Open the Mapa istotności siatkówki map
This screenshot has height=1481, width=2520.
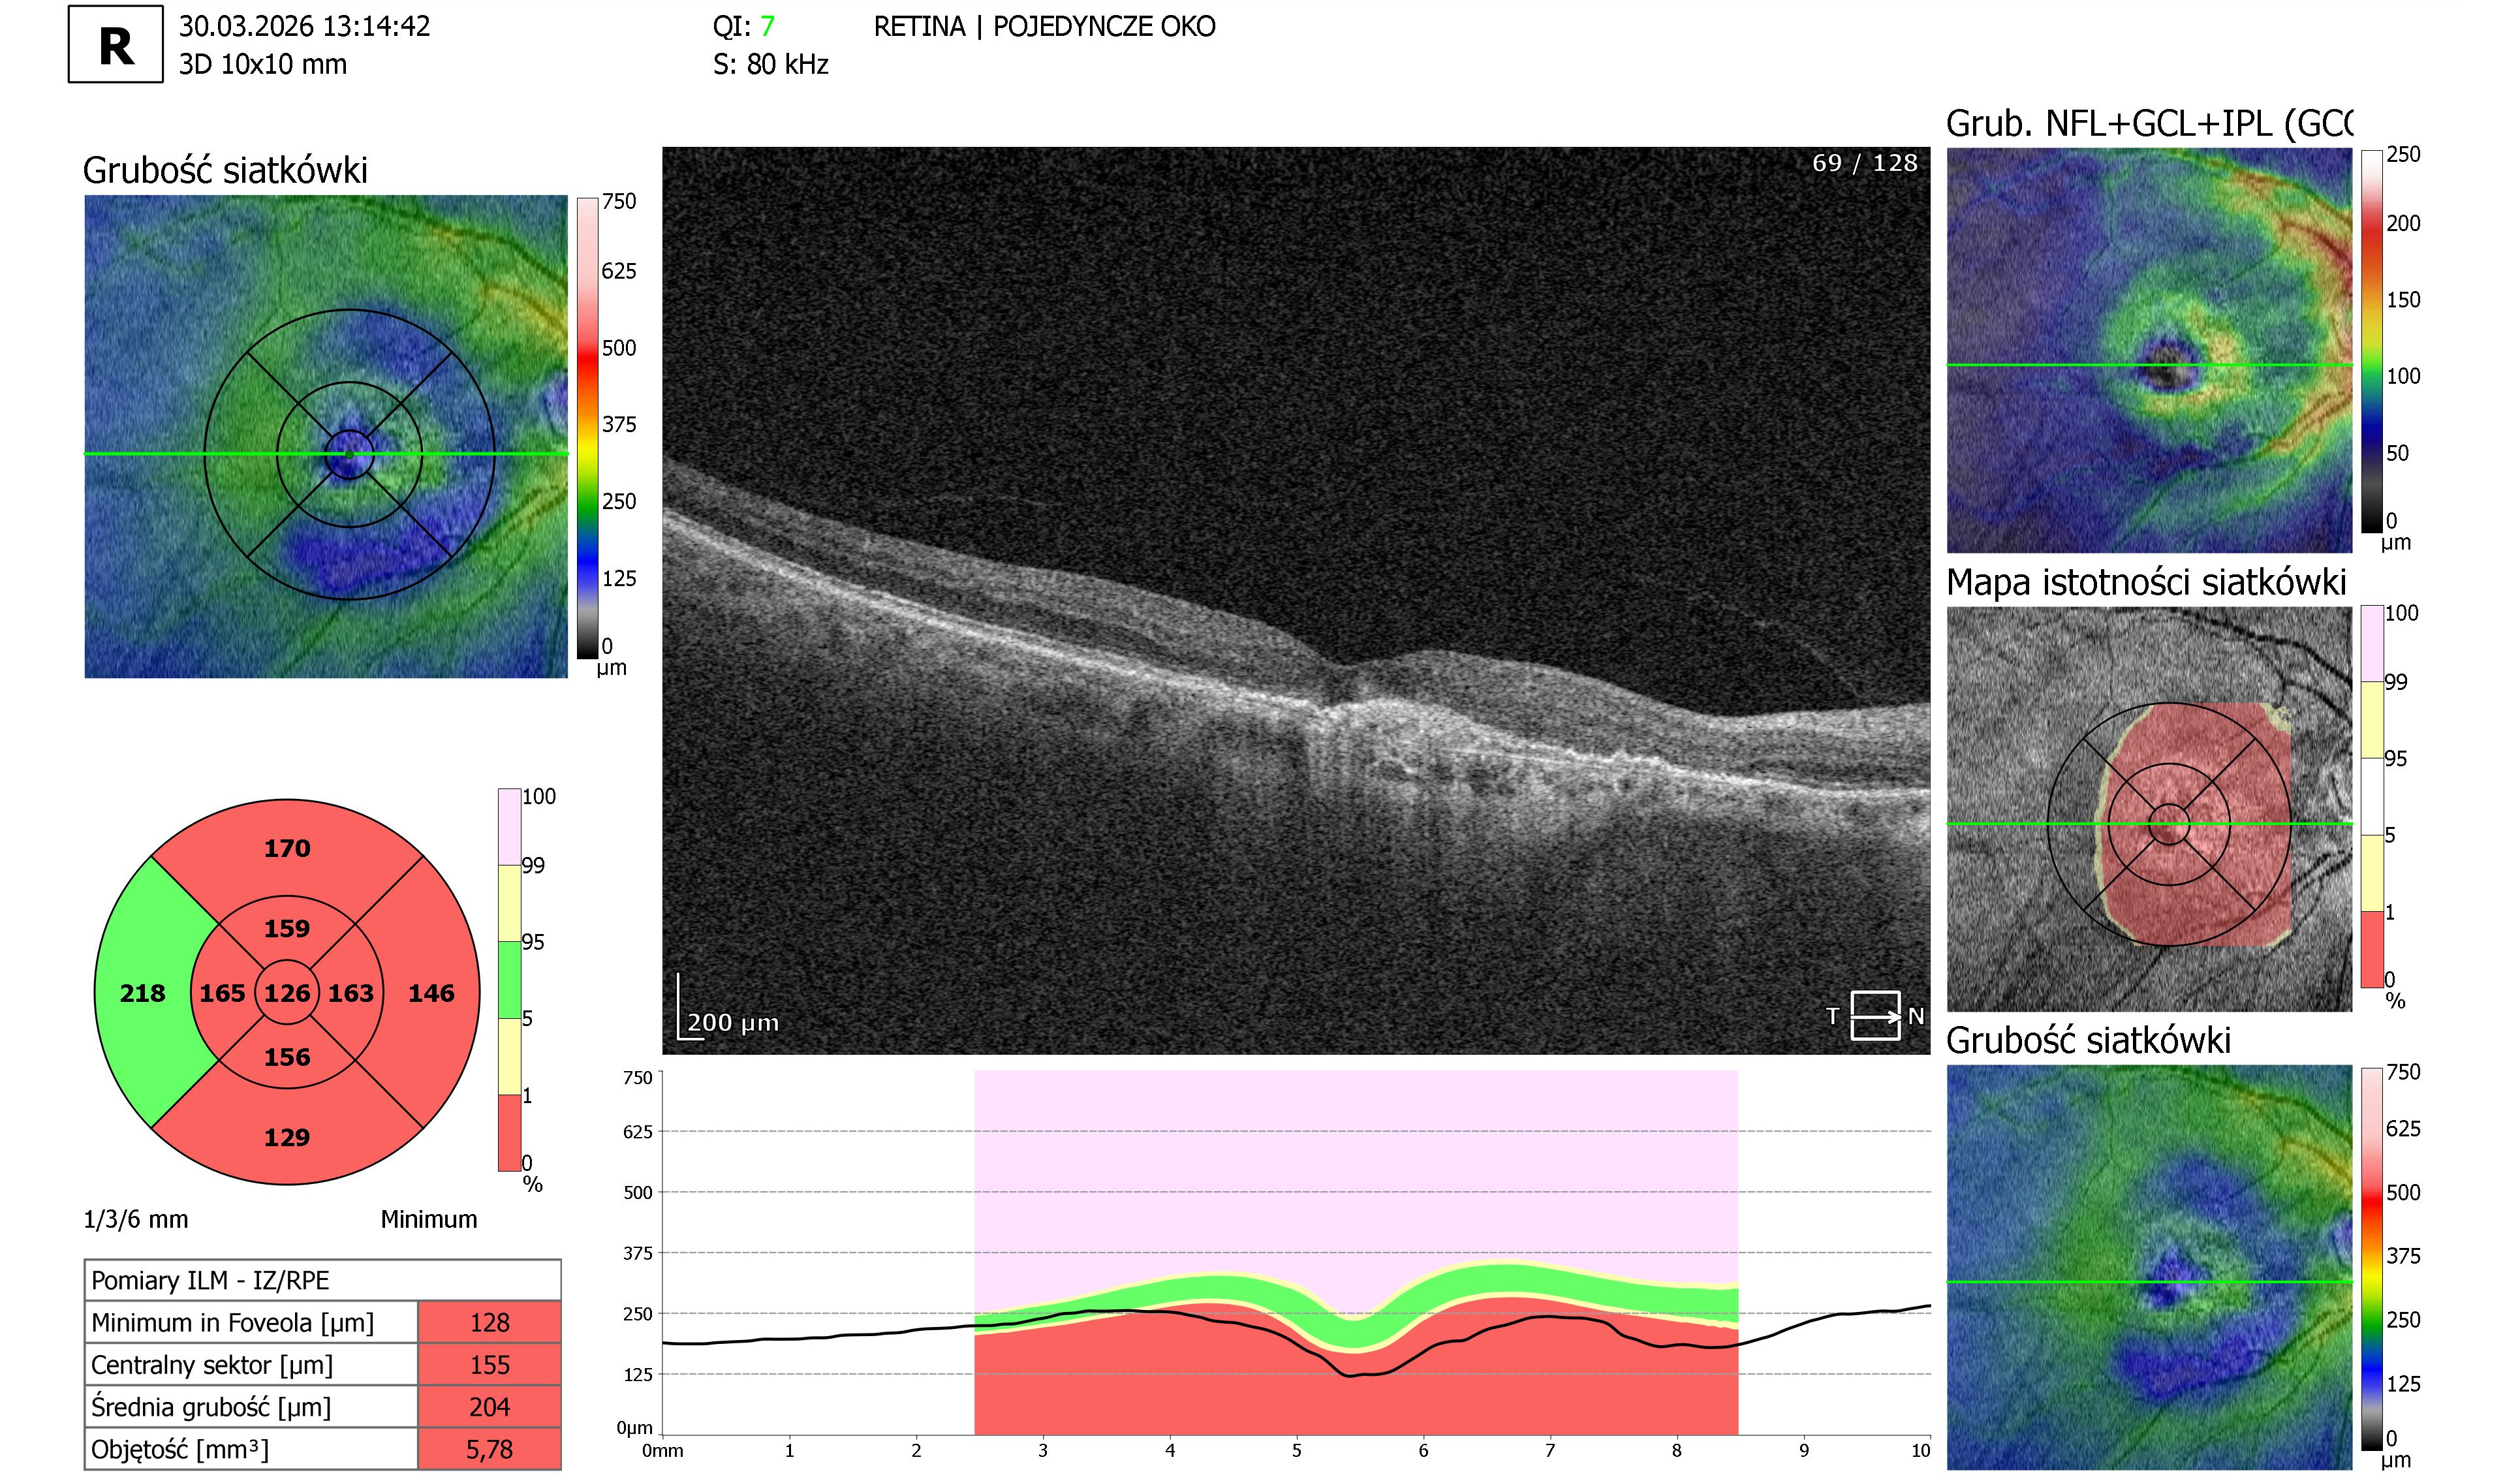(x=2149, y=809)
